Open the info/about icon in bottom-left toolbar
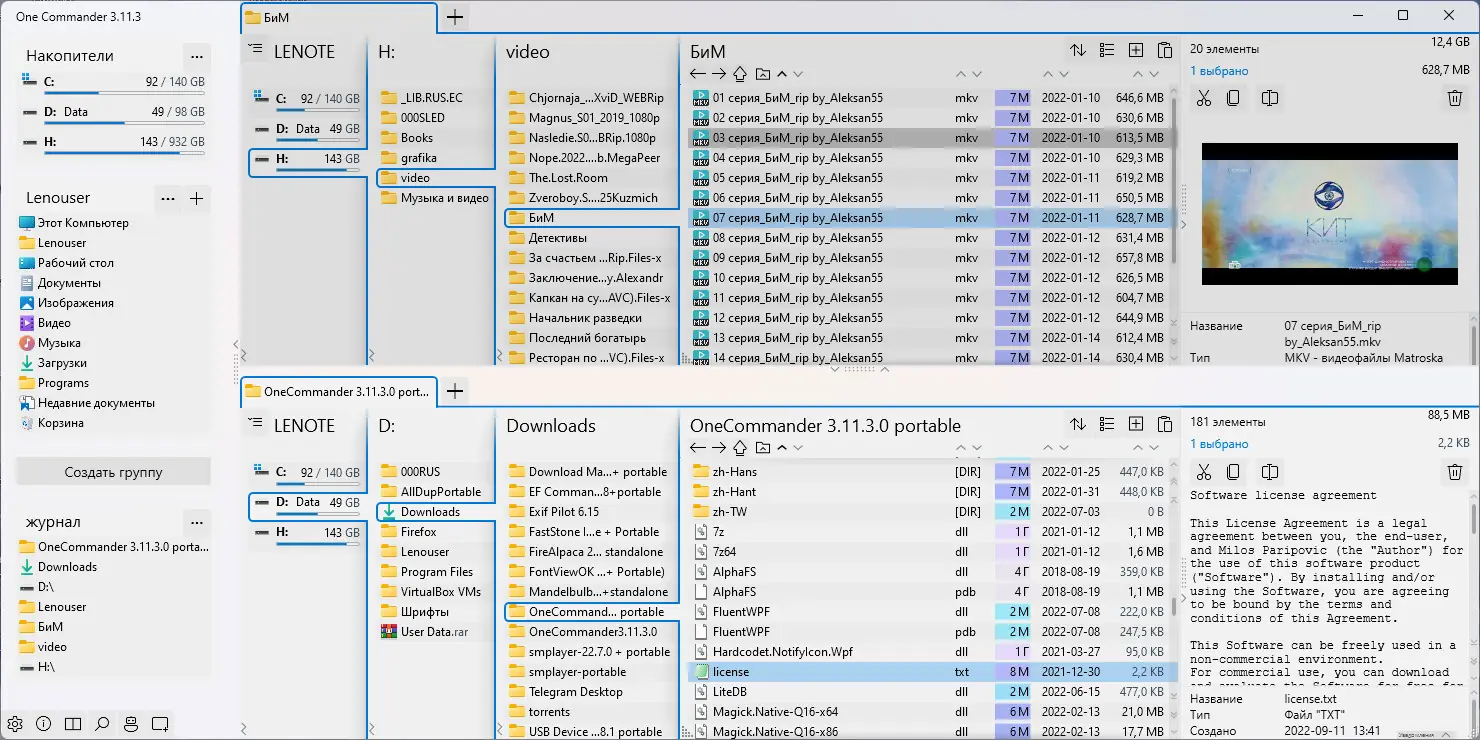 [44, 723]
